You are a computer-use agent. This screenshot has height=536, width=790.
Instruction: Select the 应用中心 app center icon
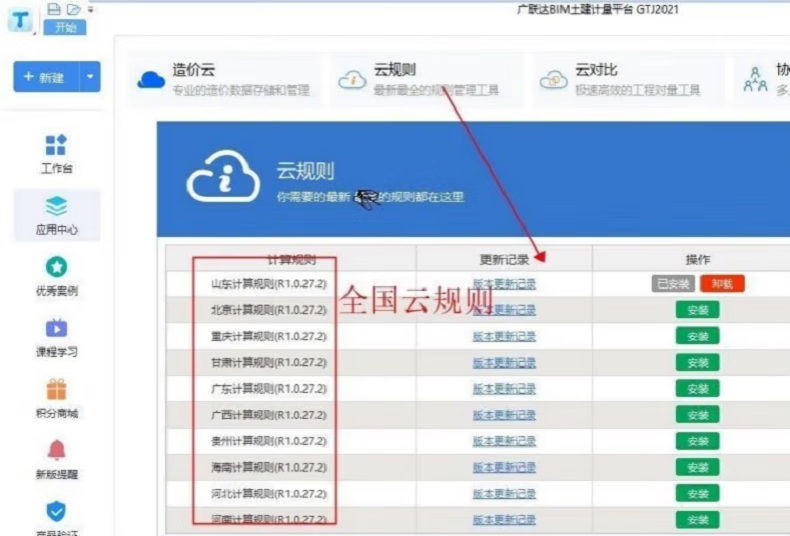56,207
